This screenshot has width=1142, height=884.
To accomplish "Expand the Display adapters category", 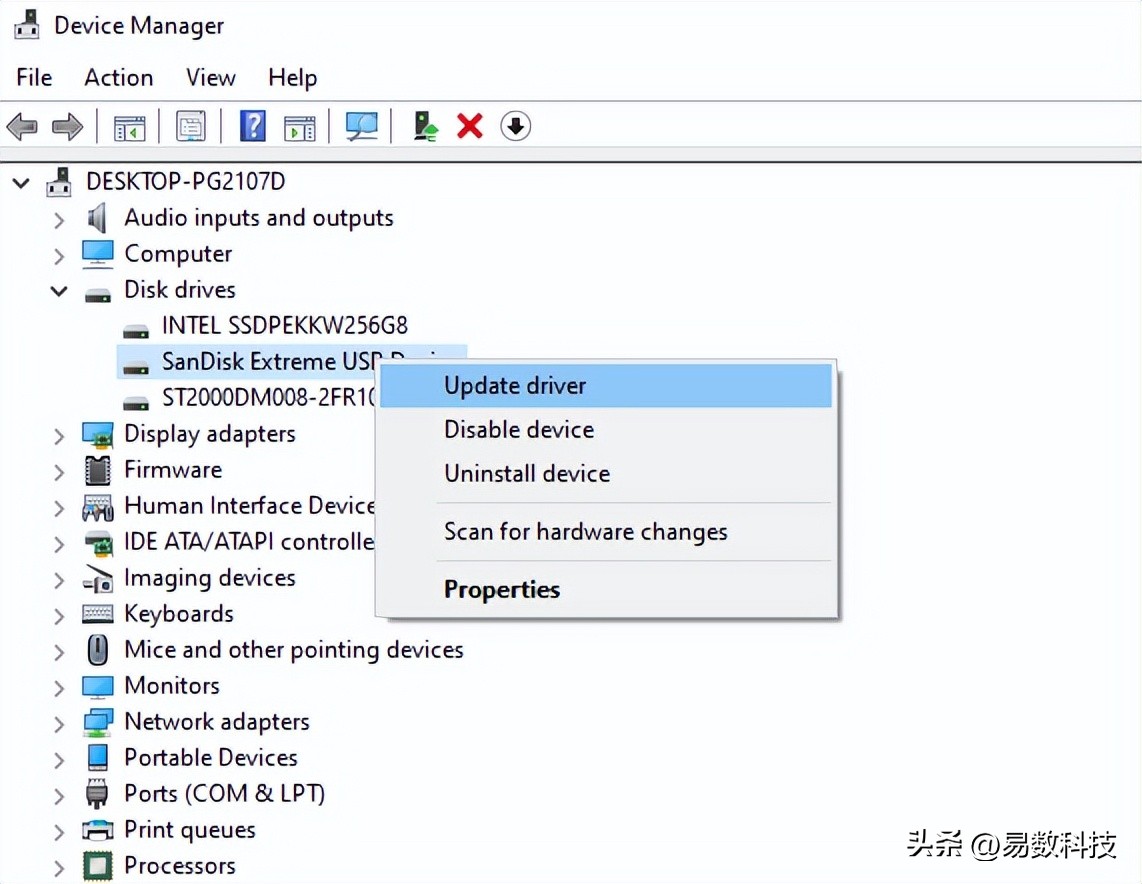I will click(59, 435).
